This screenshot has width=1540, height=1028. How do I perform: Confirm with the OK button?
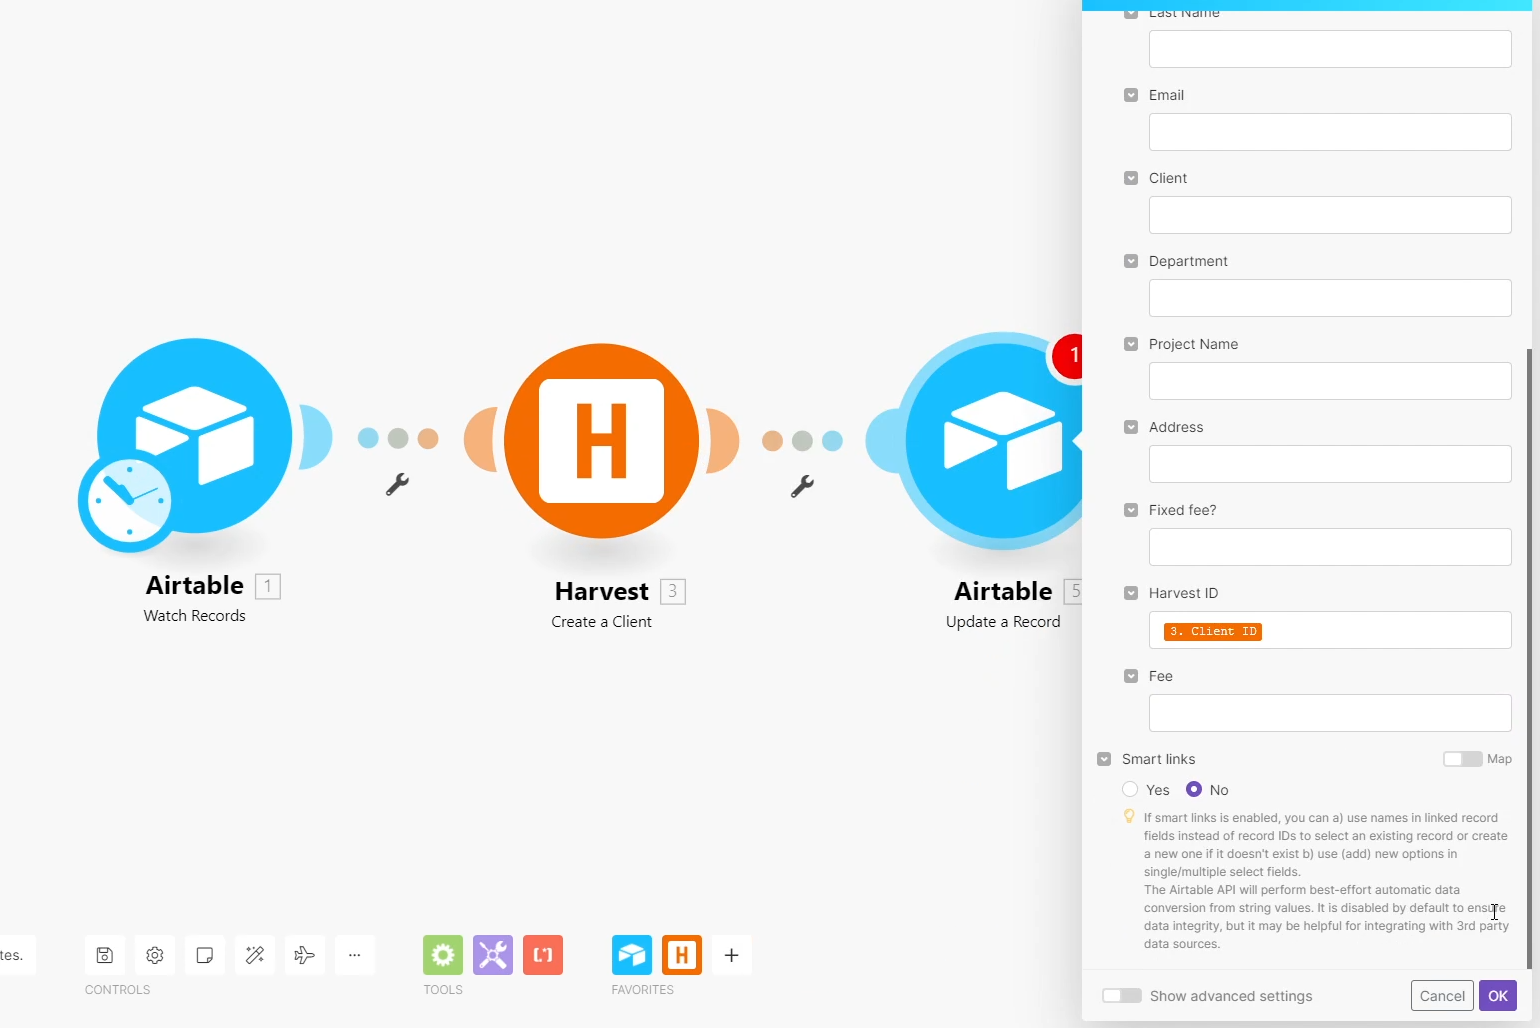(1498, 996)
